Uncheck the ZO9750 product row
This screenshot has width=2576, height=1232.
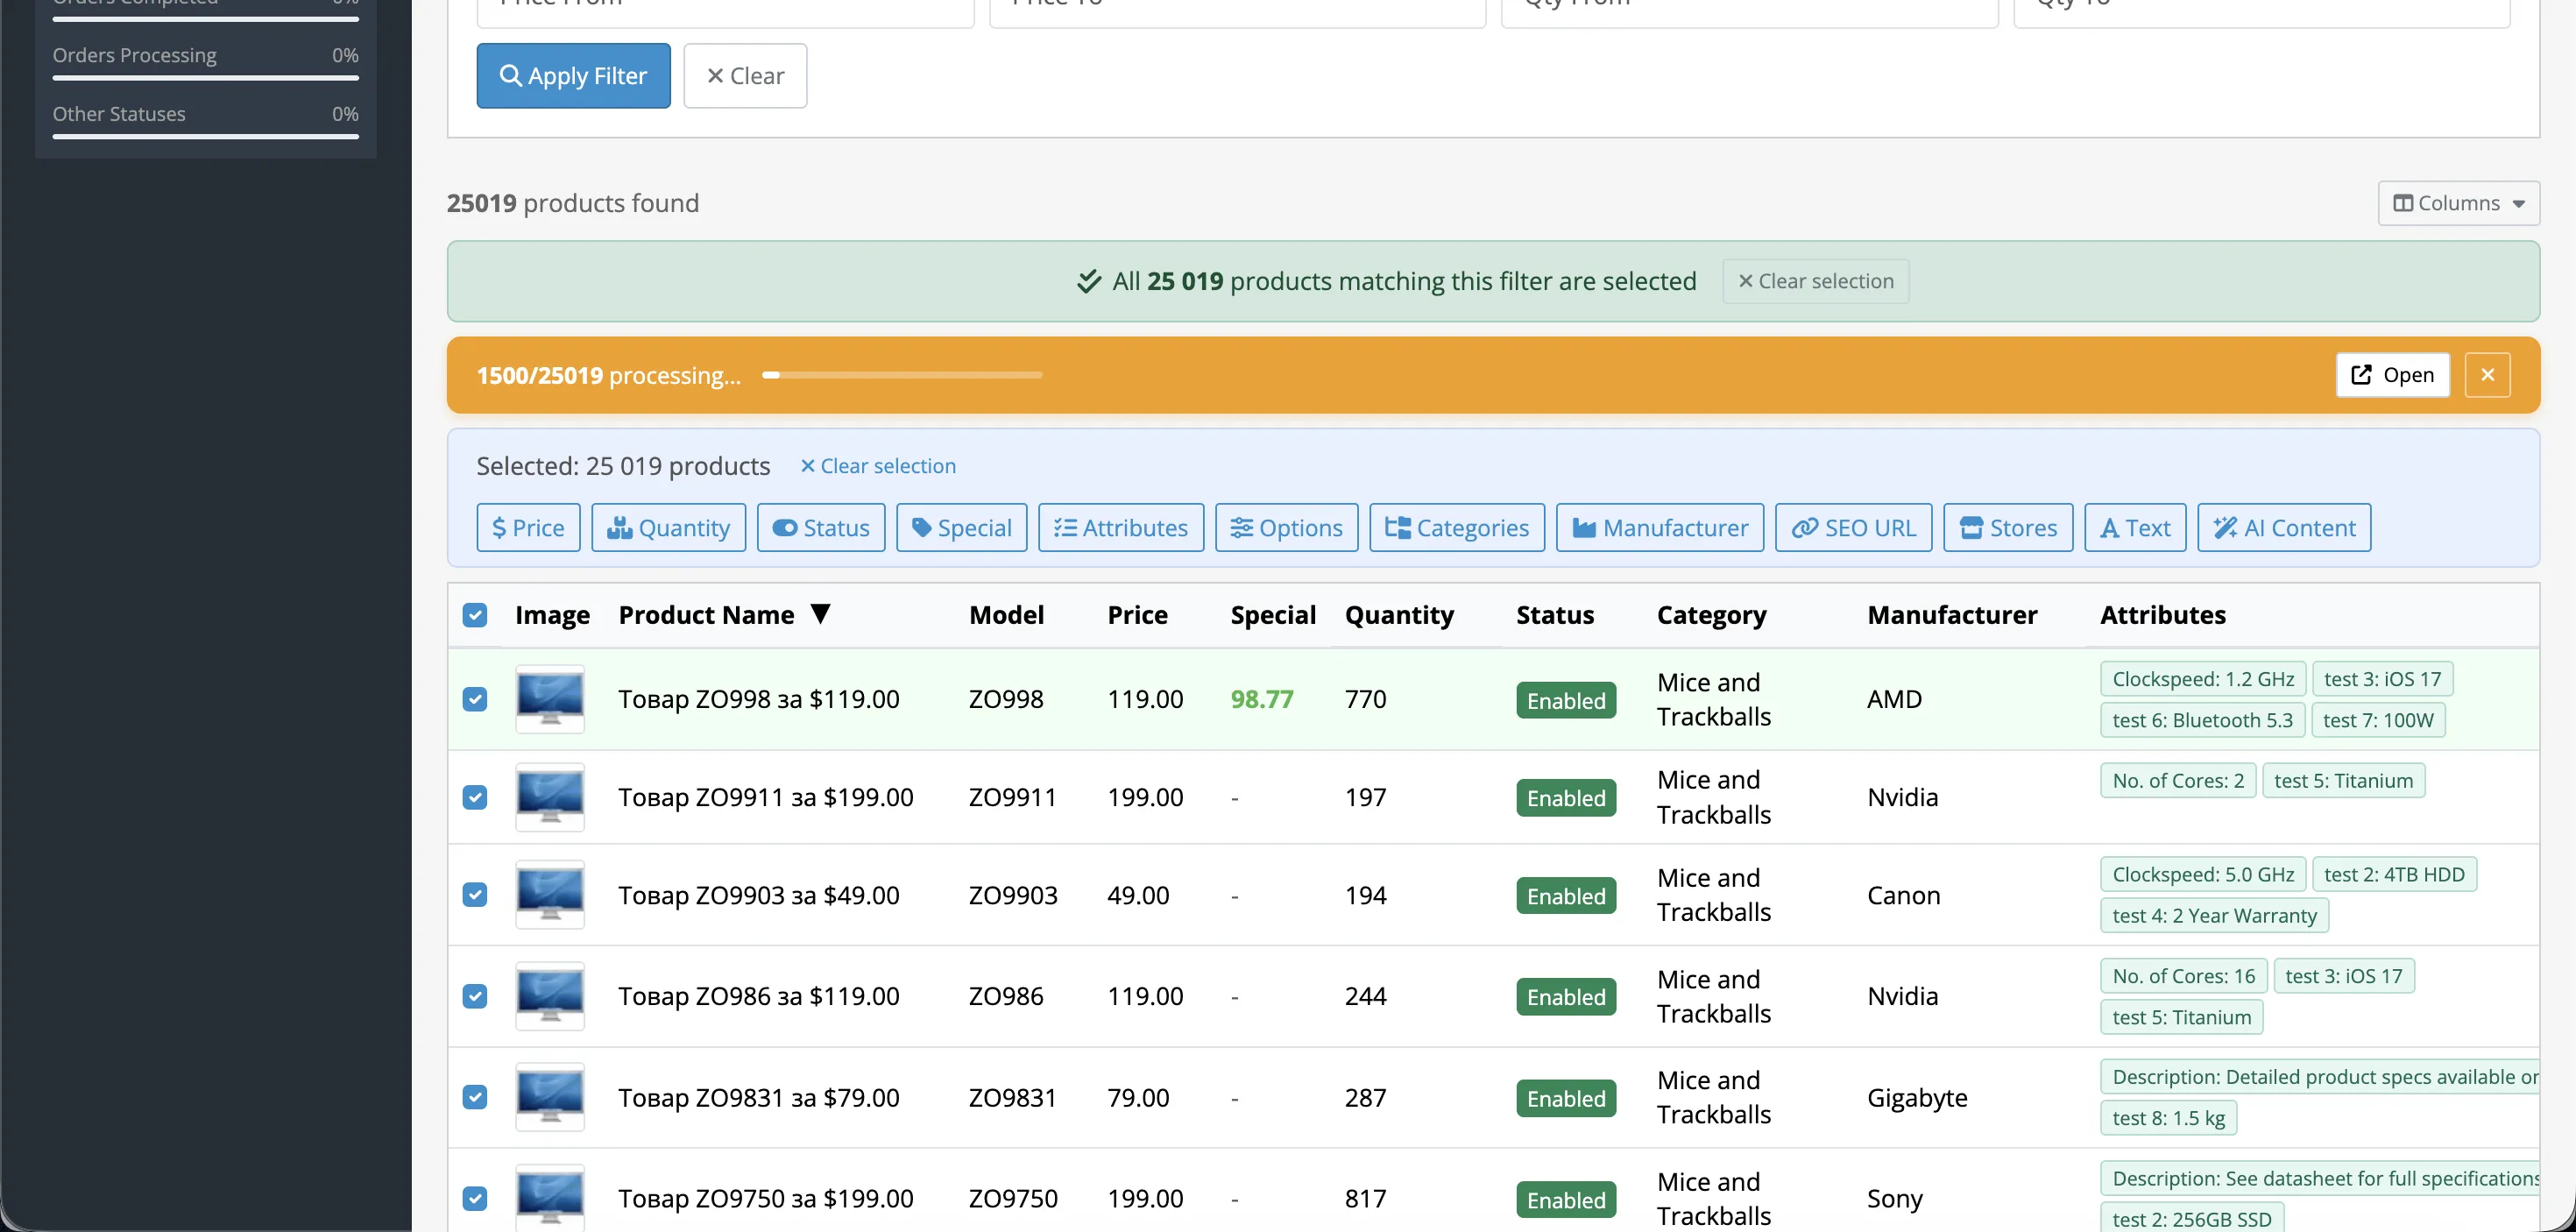(x=475, y=1198)
